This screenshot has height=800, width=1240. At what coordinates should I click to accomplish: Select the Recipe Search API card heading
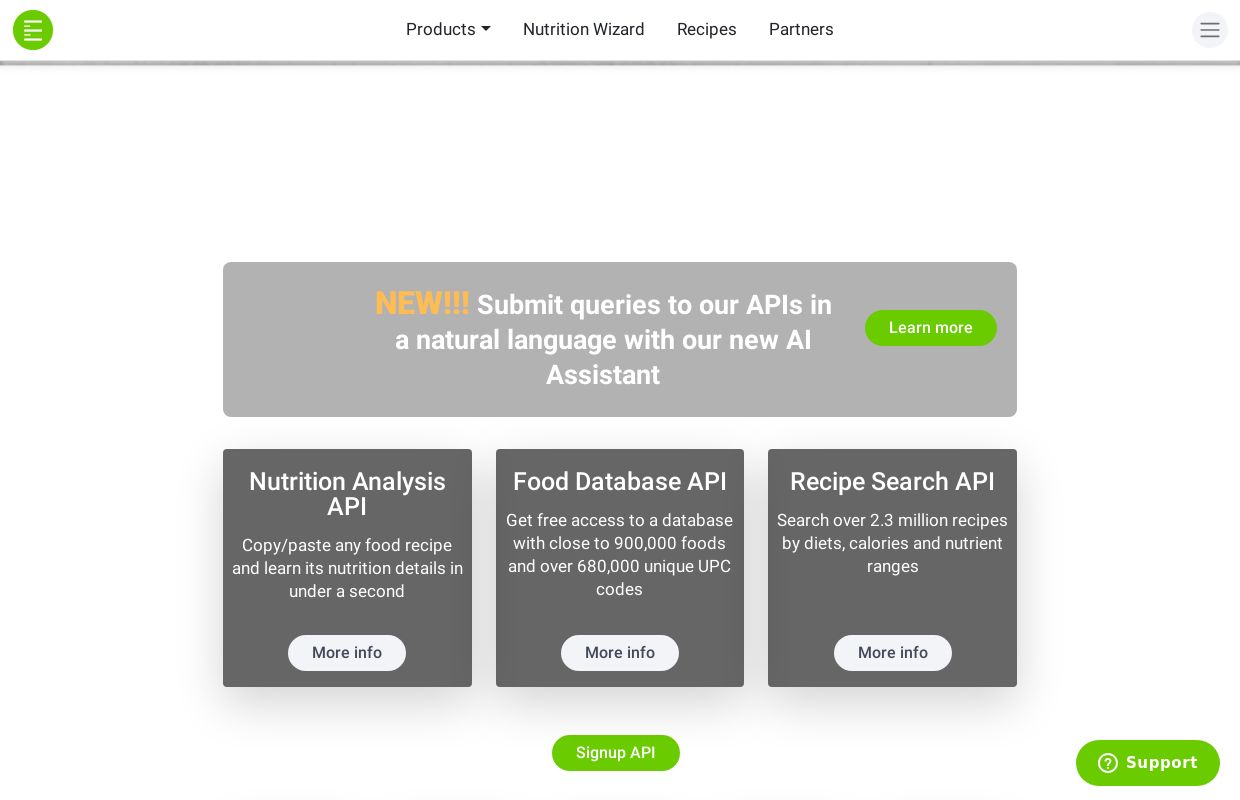(x=893, y=482)
